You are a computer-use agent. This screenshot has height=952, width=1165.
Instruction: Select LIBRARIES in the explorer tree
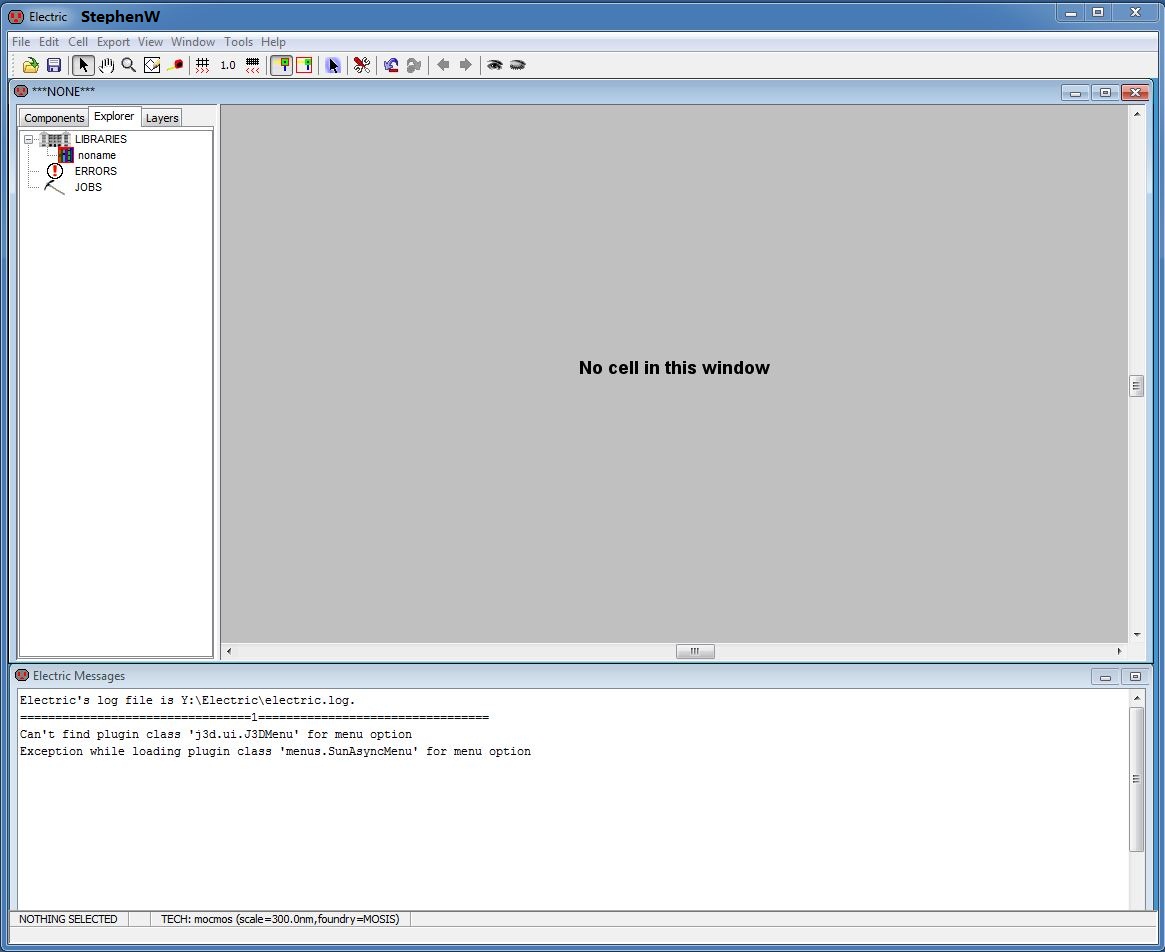tap(101, 139)
